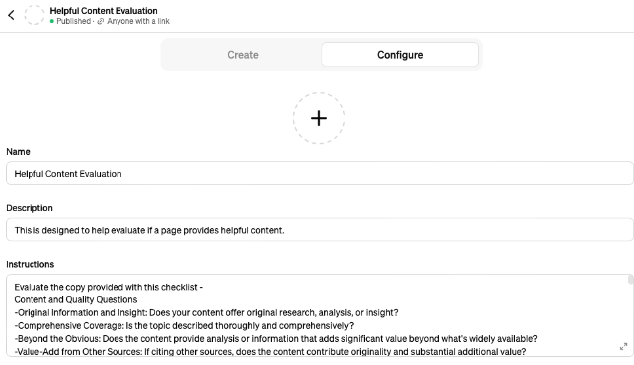Screen dimensions: 634x365
Task: Place cursor on the Content and Quality Questions line
Action: tap(76, 300)
